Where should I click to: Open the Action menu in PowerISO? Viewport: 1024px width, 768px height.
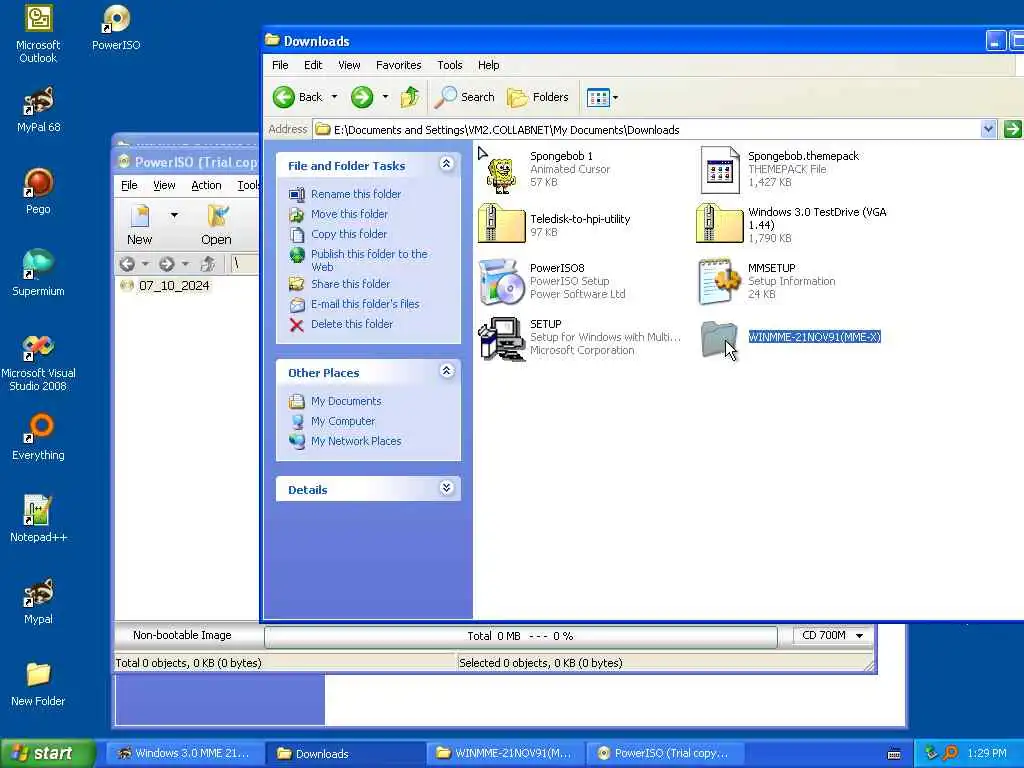206,185
